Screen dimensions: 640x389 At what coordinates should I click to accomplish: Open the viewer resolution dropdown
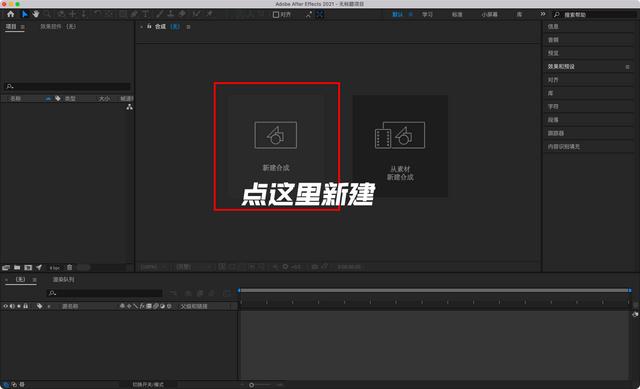tap(193, 267)
